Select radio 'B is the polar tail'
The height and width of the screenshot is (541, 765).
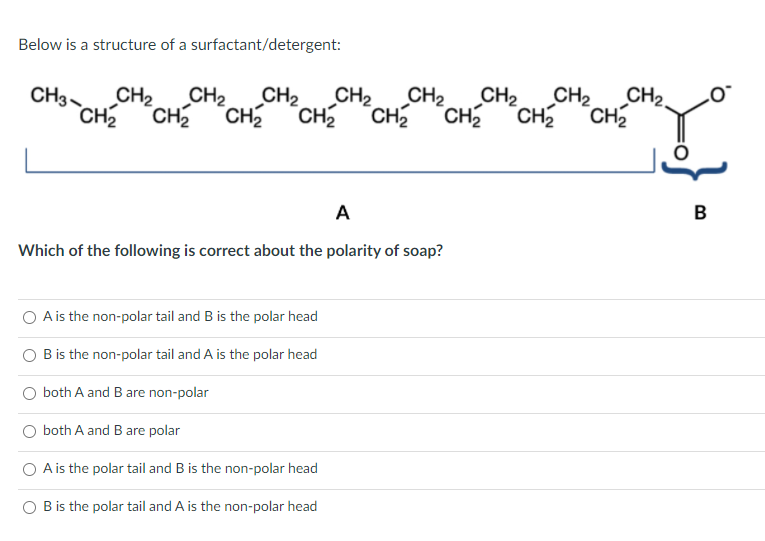(x=30, y=508)
